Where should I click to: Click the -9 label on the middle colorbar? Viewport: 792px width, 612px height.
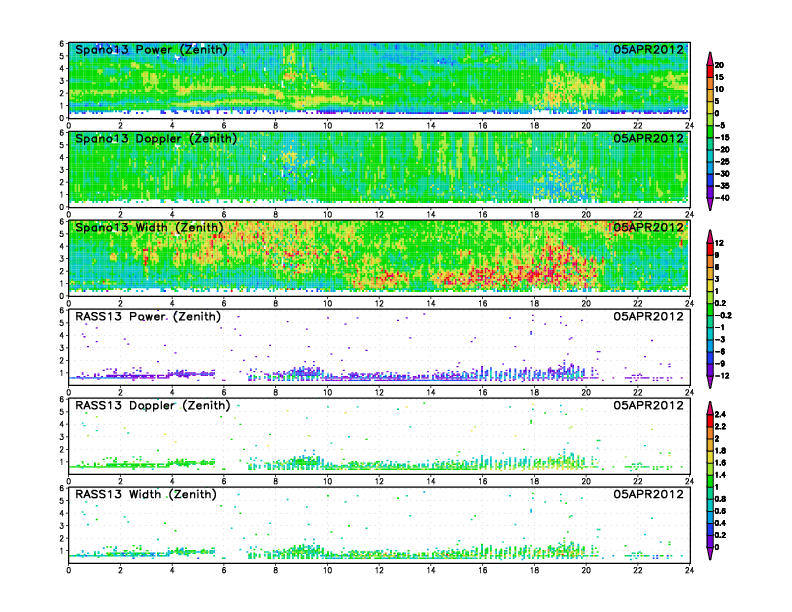point(720,364)
